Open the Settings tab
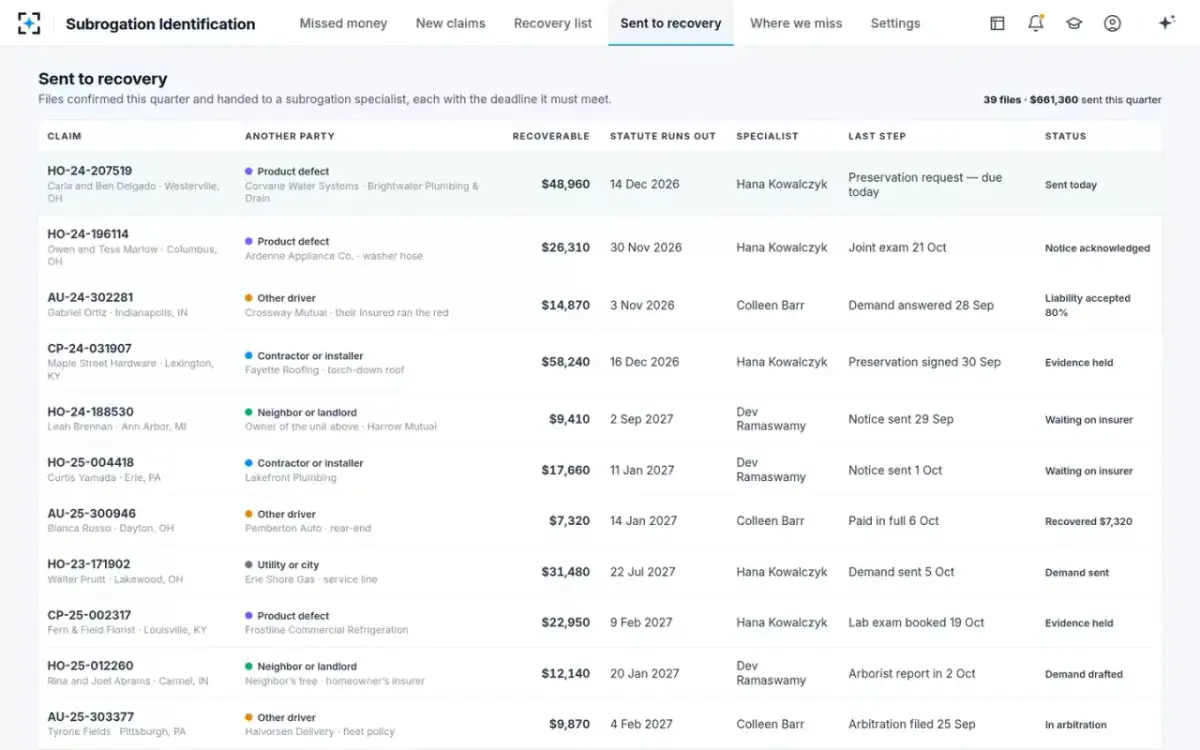This screenshot has height=750, width=1200. pyautogui.click(x=895, y=23)
